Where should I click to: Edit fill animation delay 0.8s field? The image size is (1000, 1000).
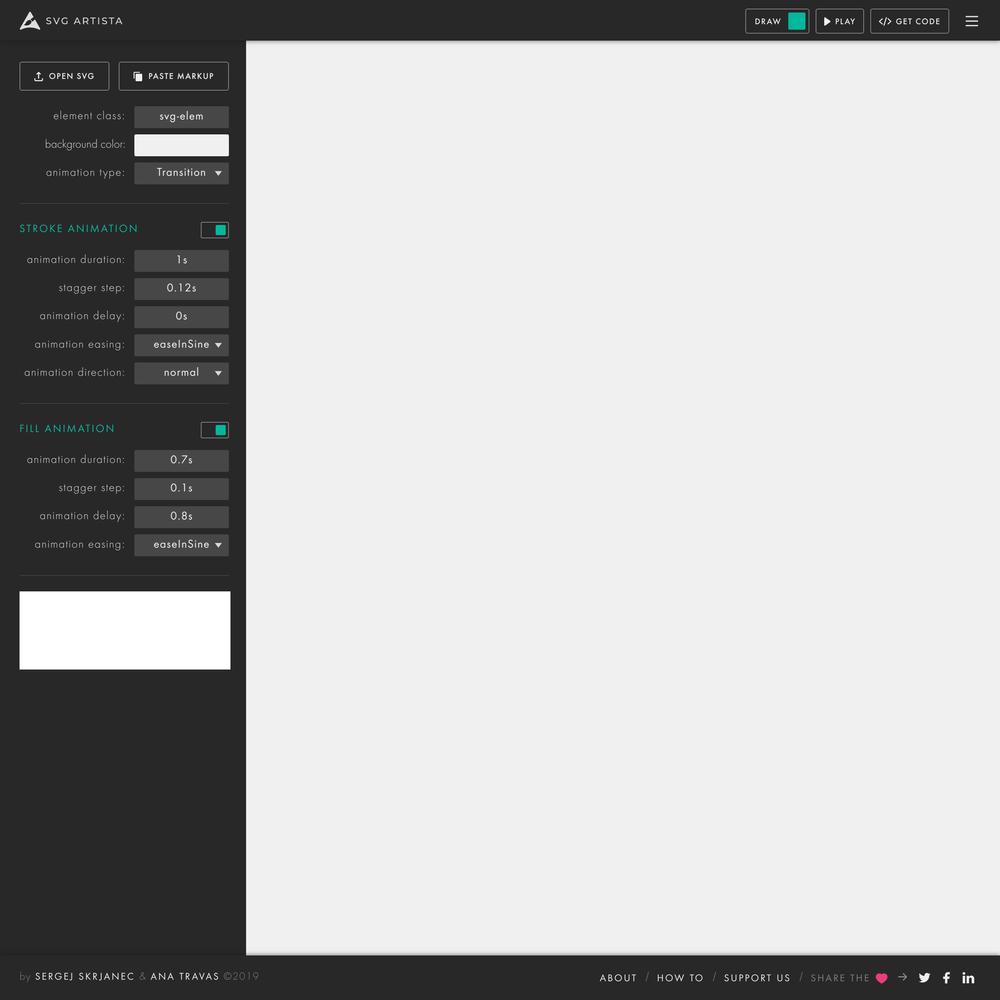tap(181, 516)
